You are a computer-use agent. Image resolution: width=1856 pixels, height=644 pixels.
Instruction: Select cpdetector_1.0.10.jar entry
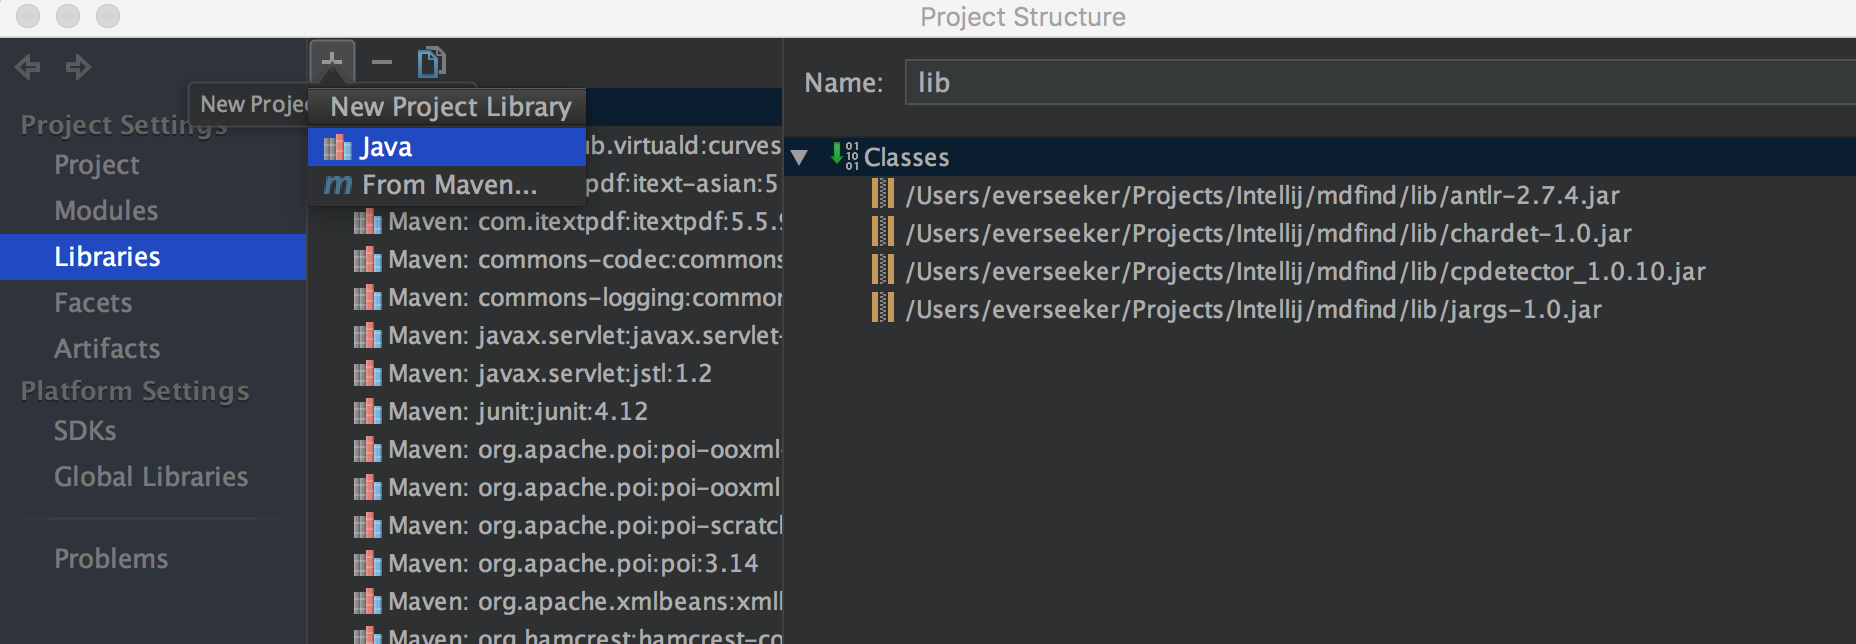coord(1305,271)
